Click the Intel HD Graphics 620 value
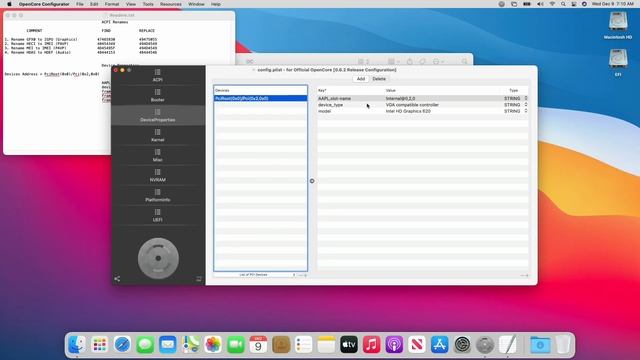The height and width of the screenshot is (360, 640). coord(408,111)
